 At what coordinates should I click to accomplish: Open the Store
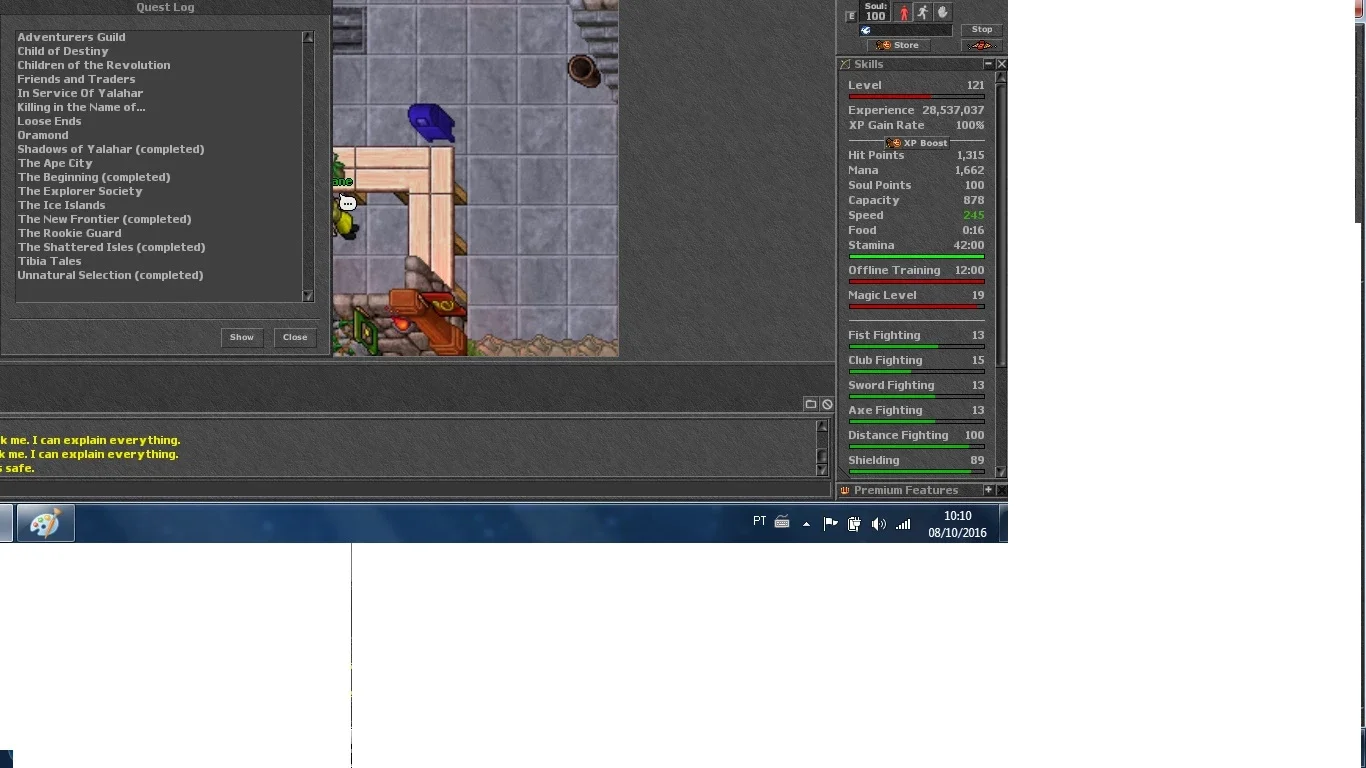click(x=898, y=45)
